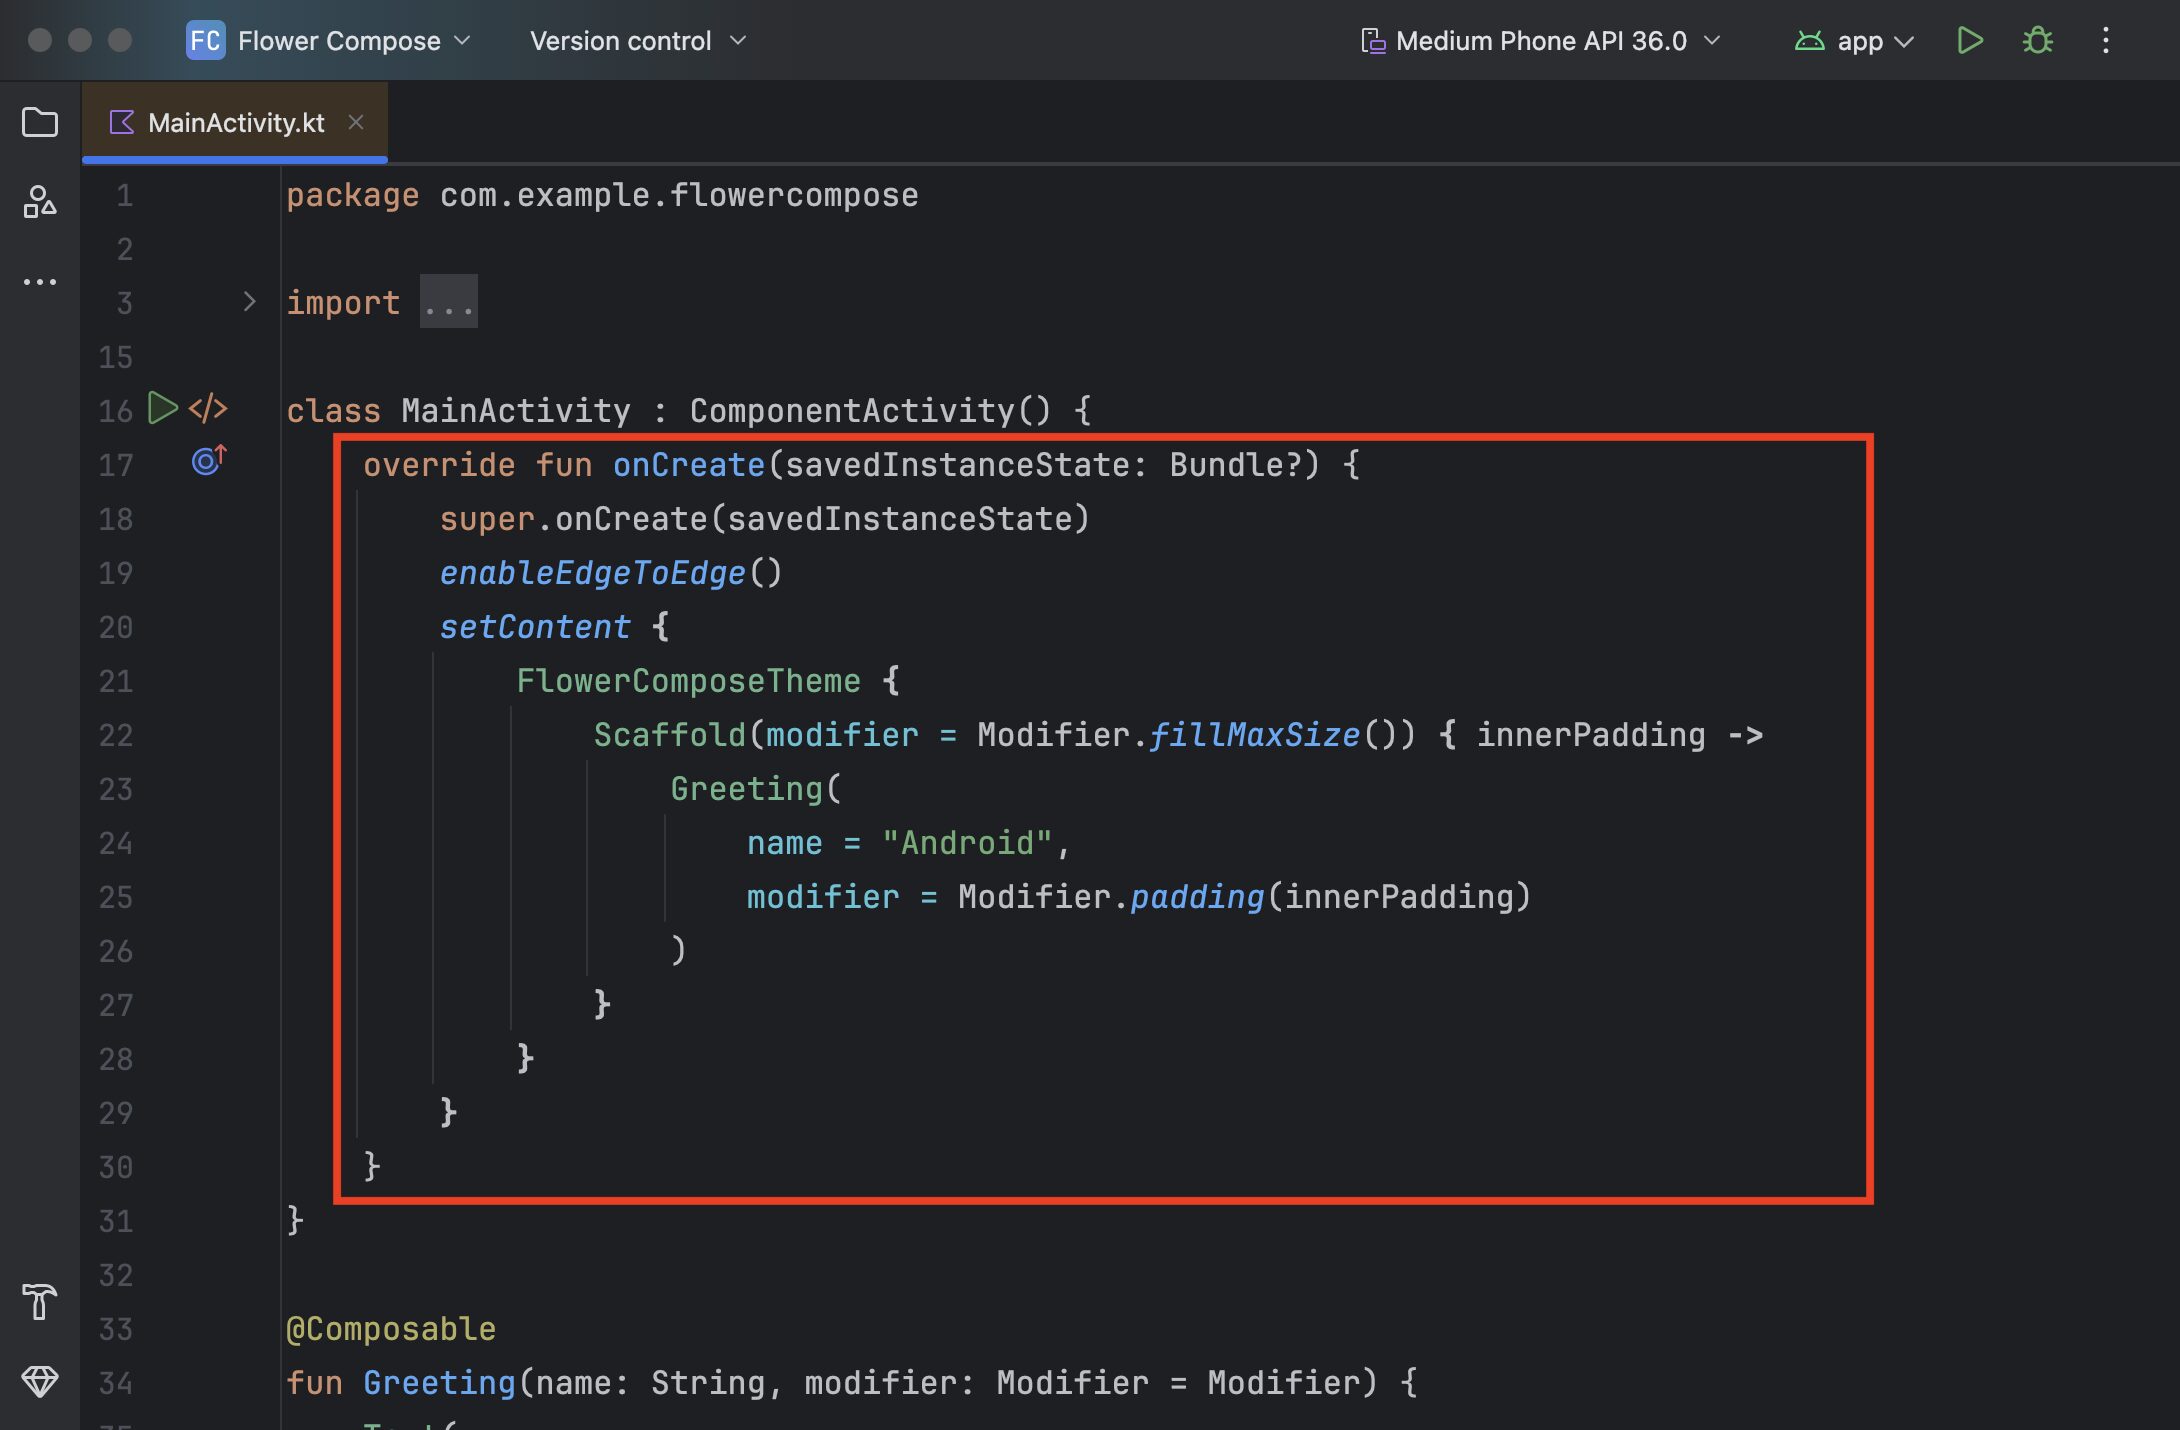Run MainActivity from gutter play icon
The width and height of the screenshot is (2180, 1430).
coord(162,408)
